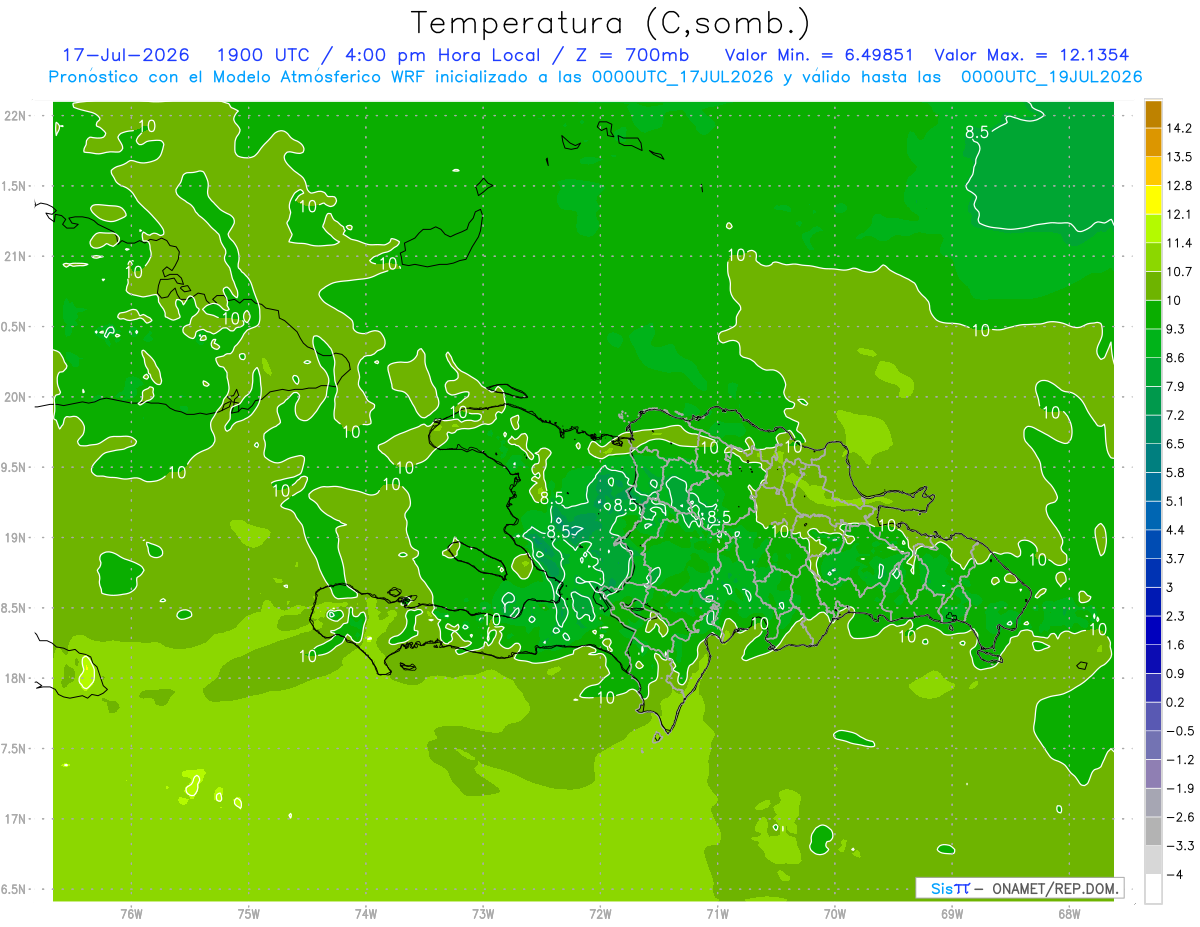
Task: Click the 68W longitude axis label
Action: tap(1069, 913)
